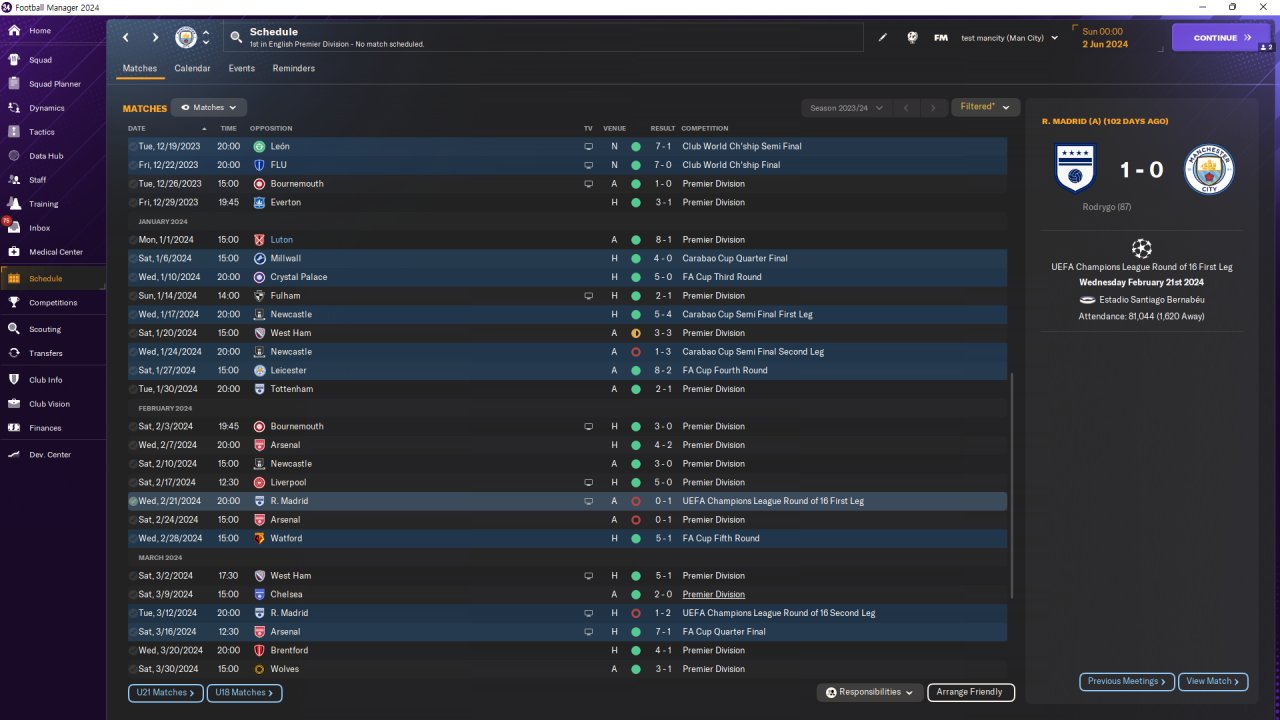Navigate back with the left arrow
Image resolution: width=1280 pixels, height=720 pixels.
[126, 38]
